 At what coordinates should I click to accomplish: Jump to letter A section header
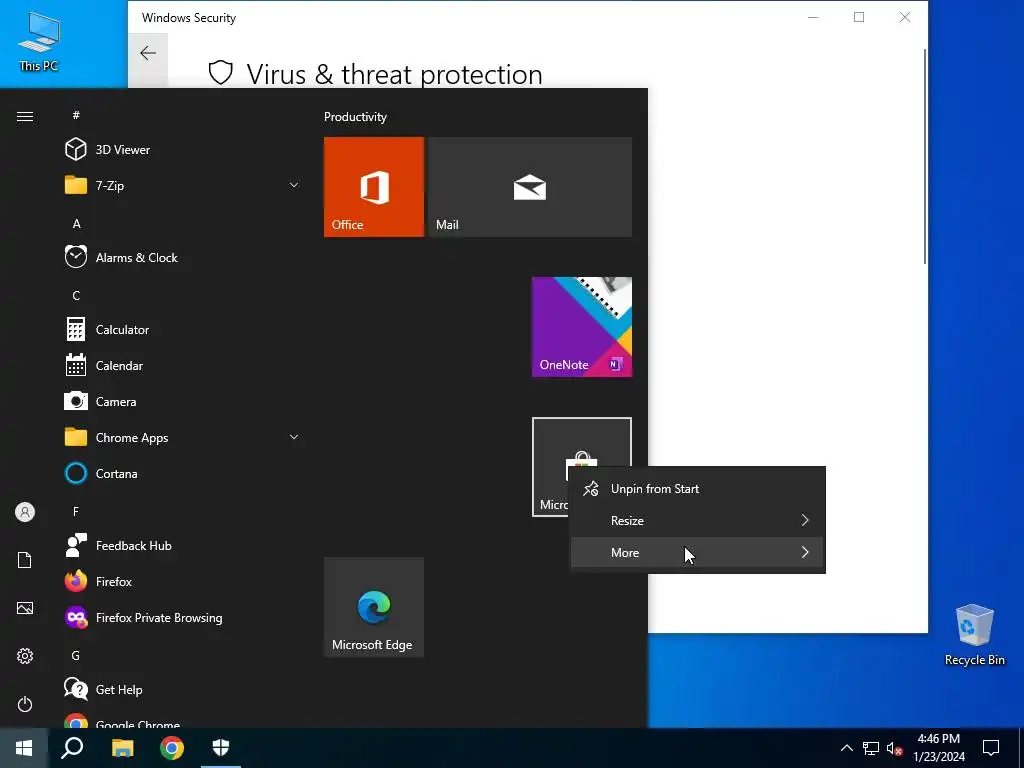(x=76, y=224)
